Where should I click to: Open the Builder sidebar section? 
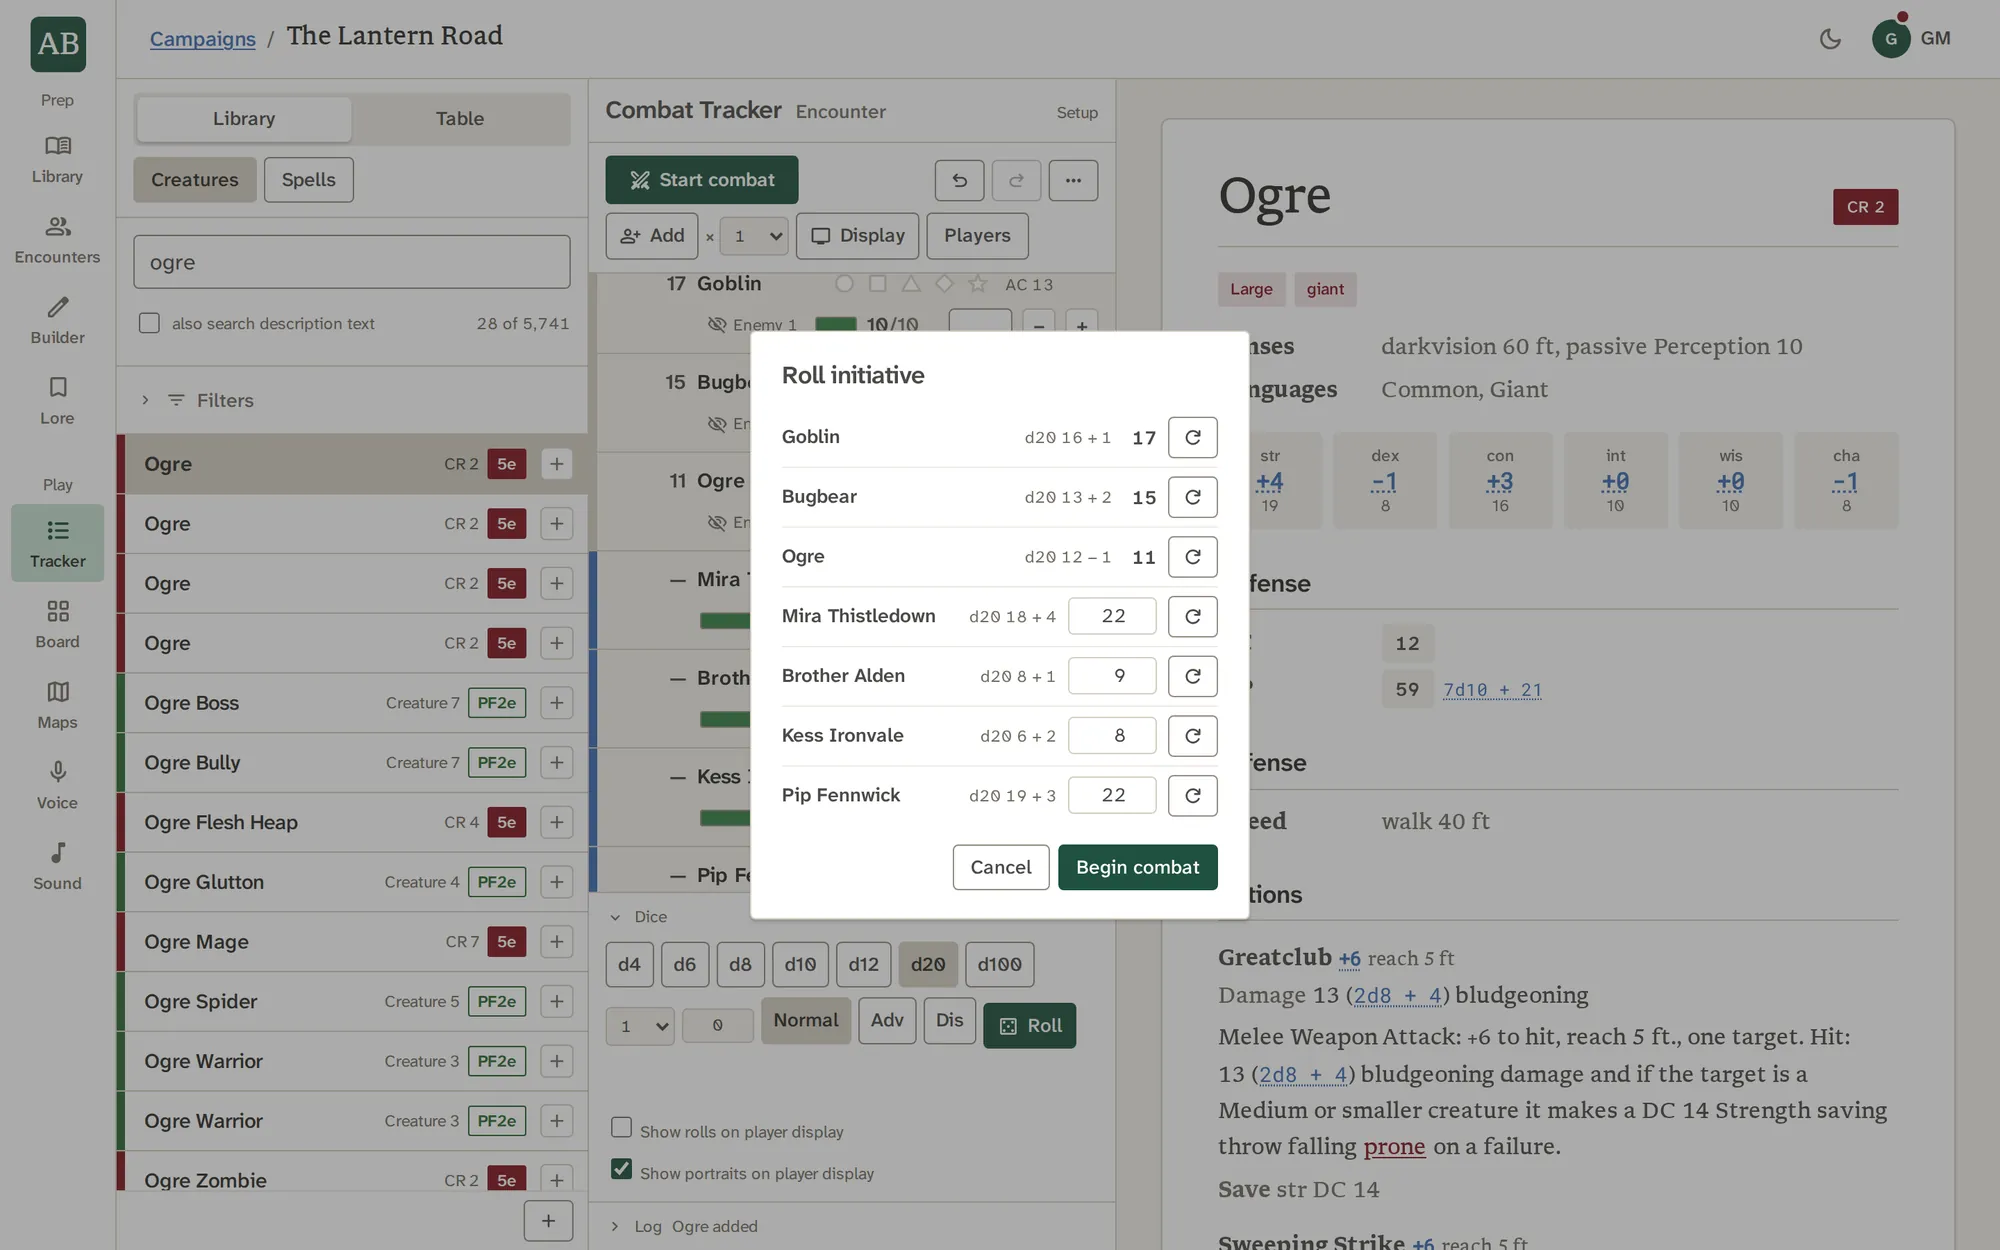click(57, 321)
